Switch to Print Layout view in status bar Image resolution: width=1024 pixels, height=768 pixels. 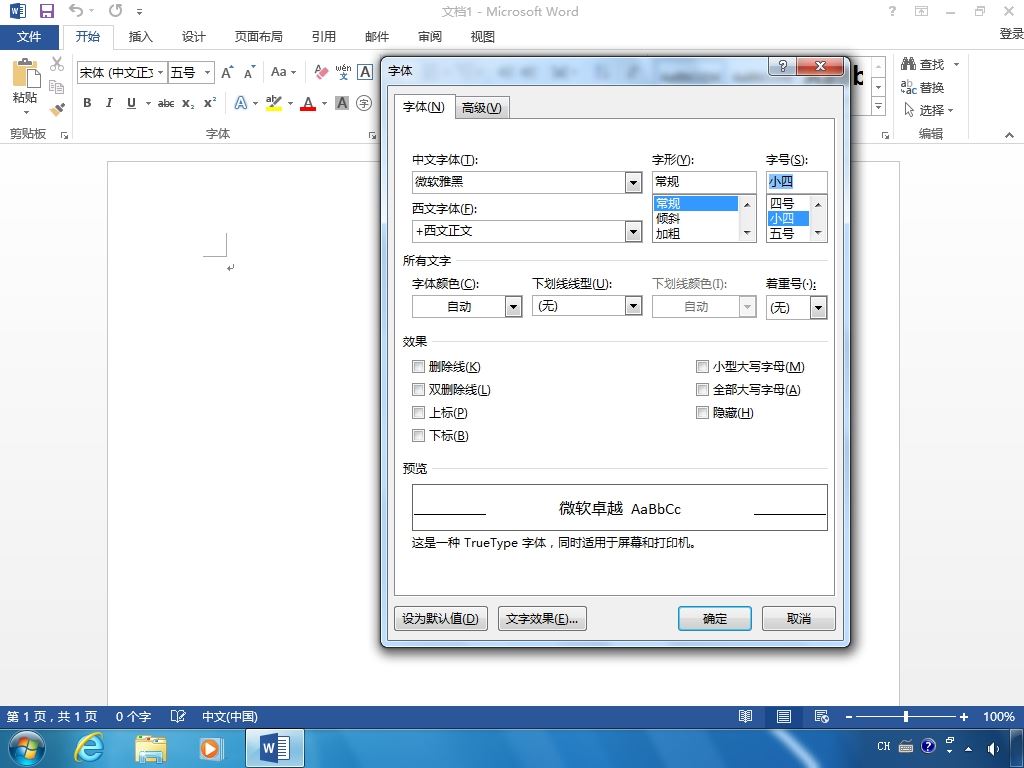click(784, 716)
